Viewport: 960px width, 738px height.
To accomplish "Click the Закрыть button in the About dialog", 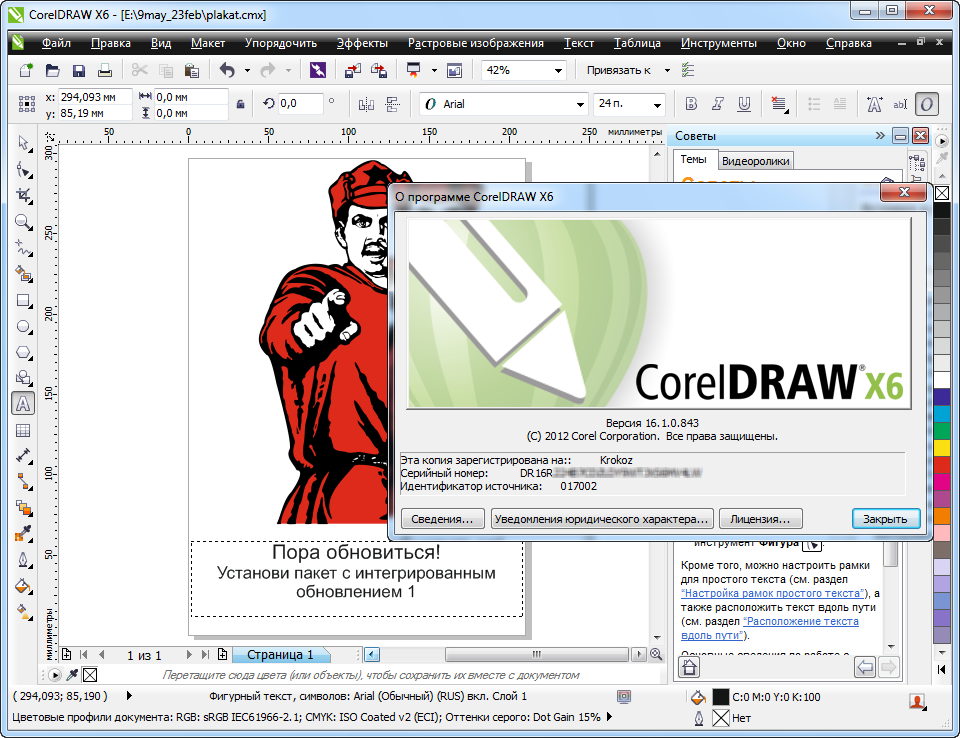I will tap(884, 519).
